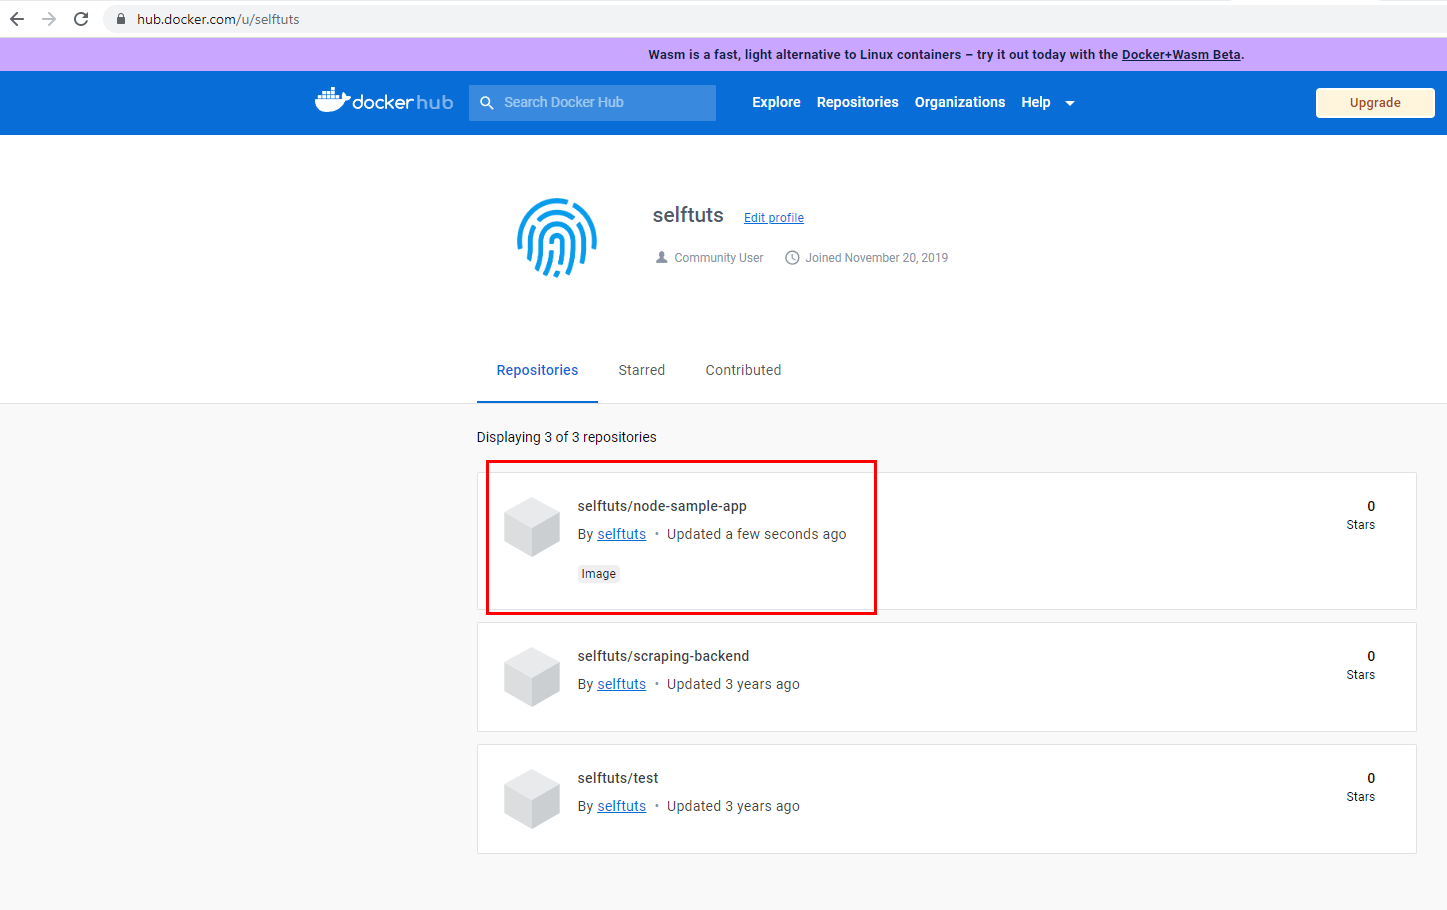Go back with the browser back arrow
Screen dimensions: 1447x910
17,19
